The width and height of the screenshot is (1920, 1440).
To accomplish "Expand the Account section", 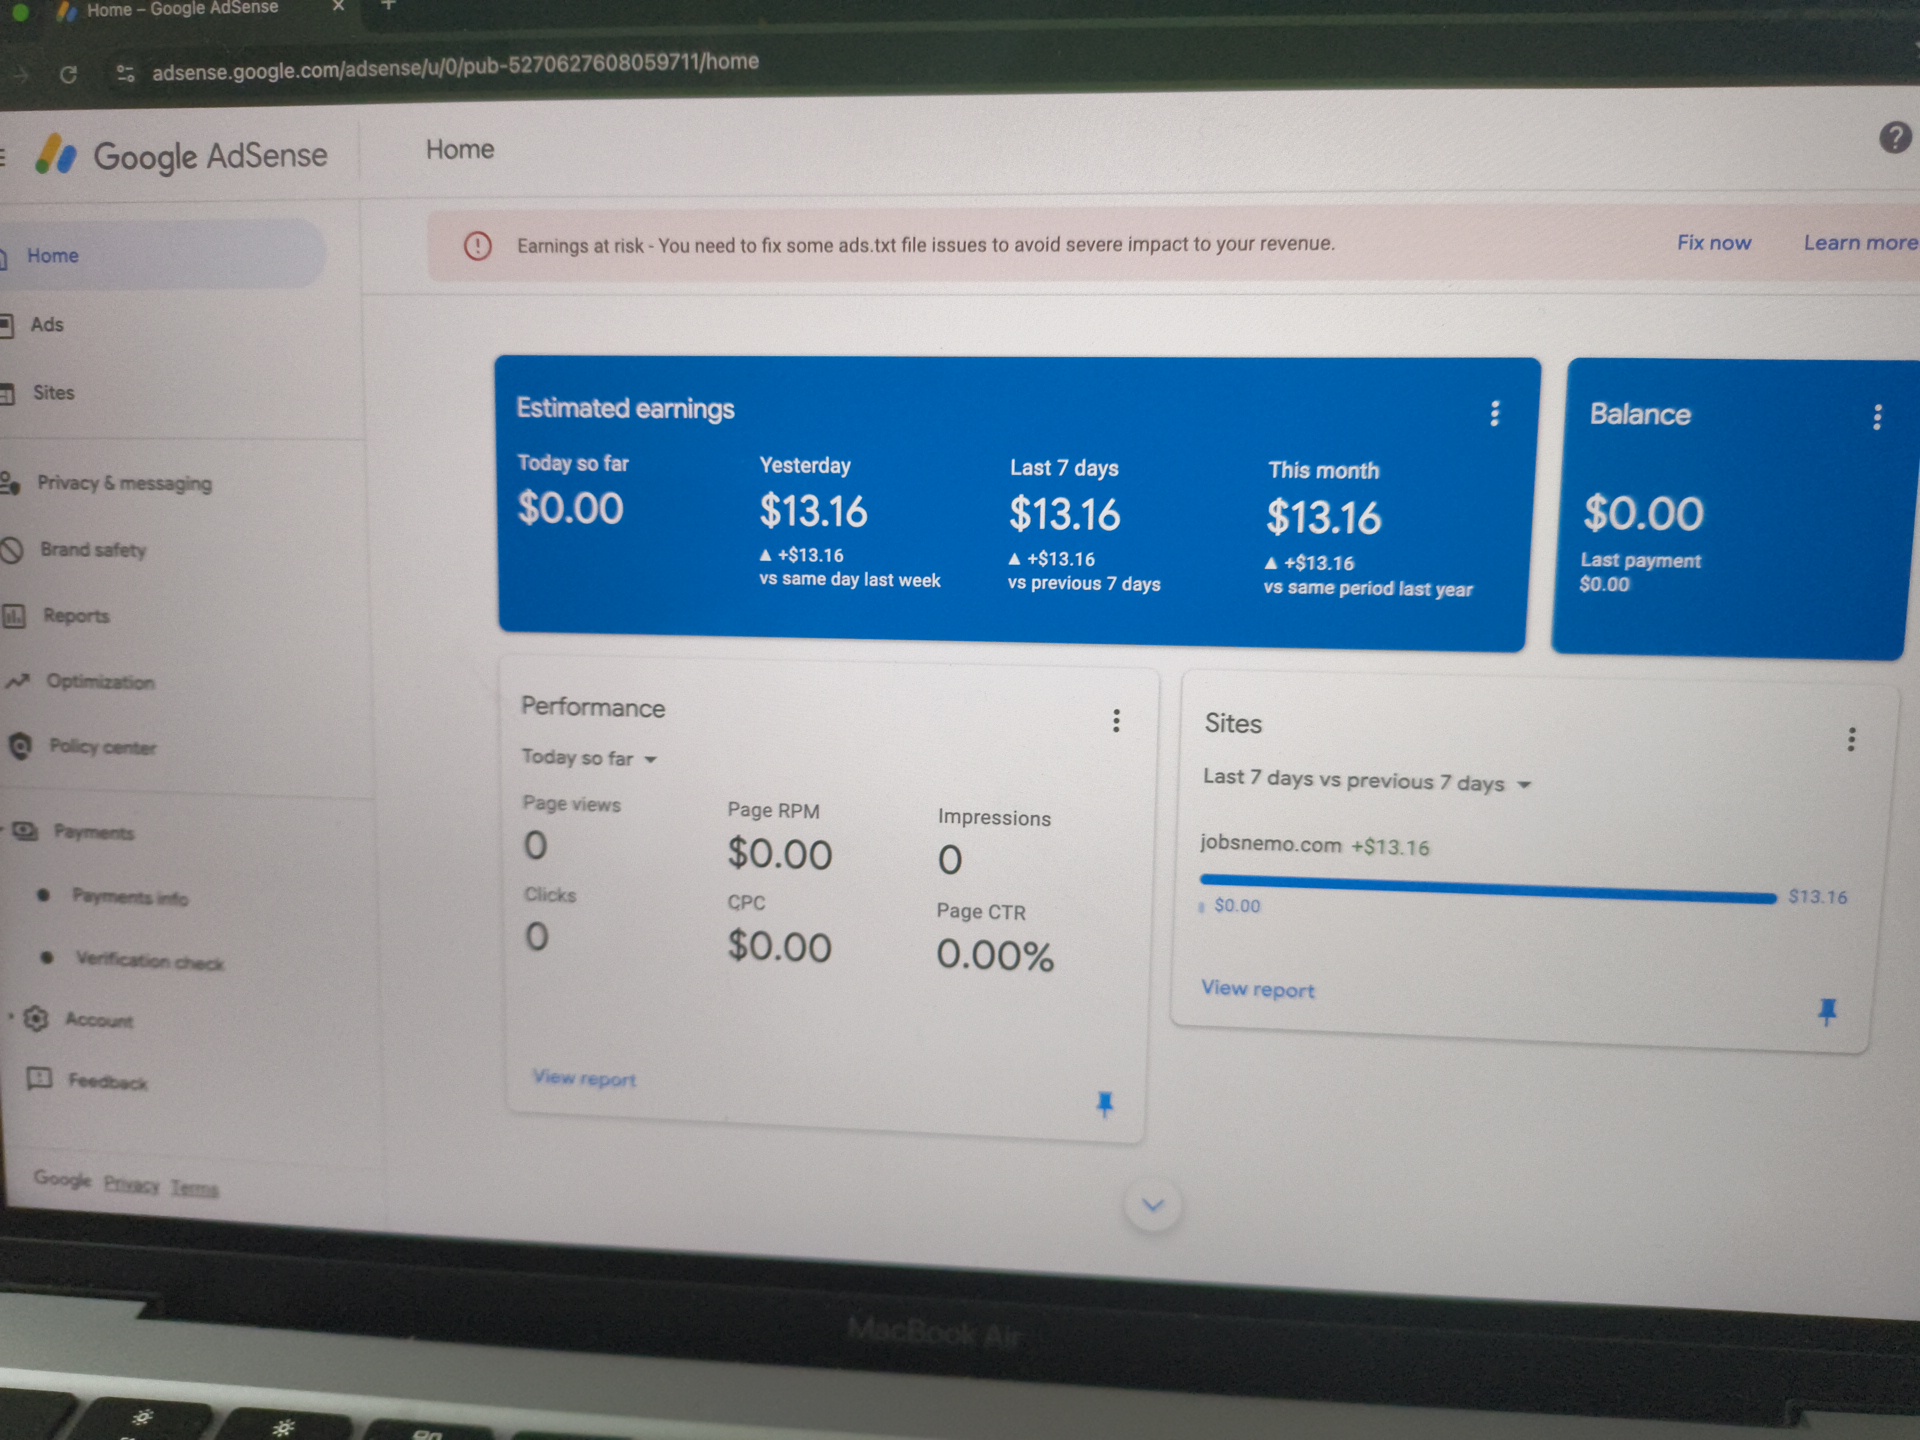I will (x=98, y=1020).
